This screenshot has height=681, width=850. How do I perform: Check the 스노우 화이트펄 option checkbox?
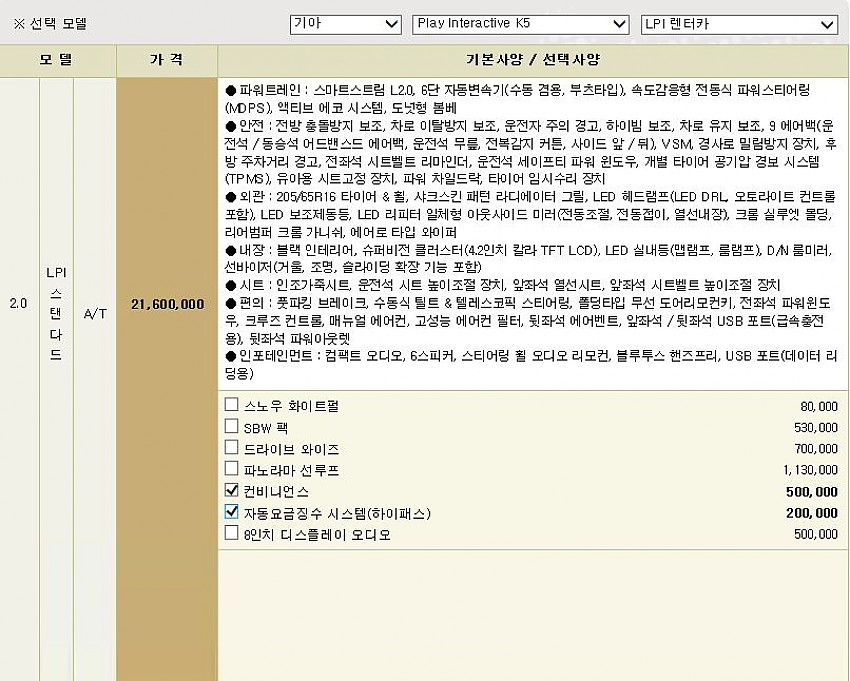(232, 406)
